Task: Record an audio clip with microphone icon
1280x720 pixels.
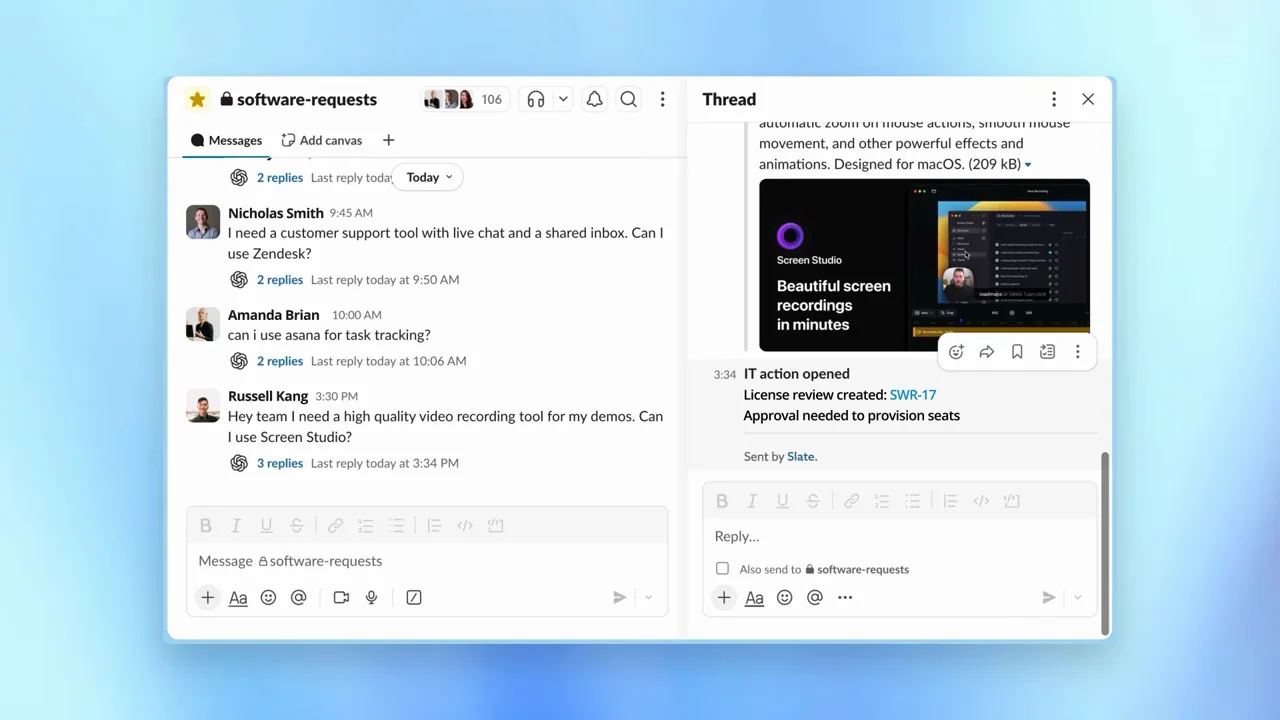Action: pos(371,597)
